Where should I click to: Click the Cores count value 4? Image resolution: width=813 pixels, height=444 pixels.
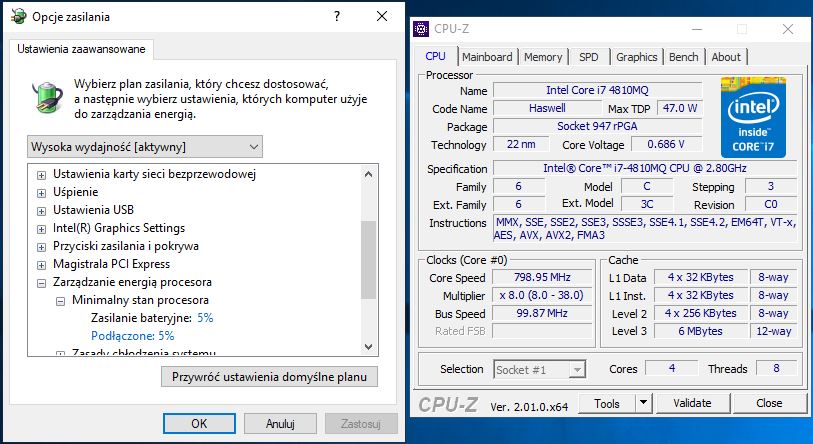[x=672, y=368]
